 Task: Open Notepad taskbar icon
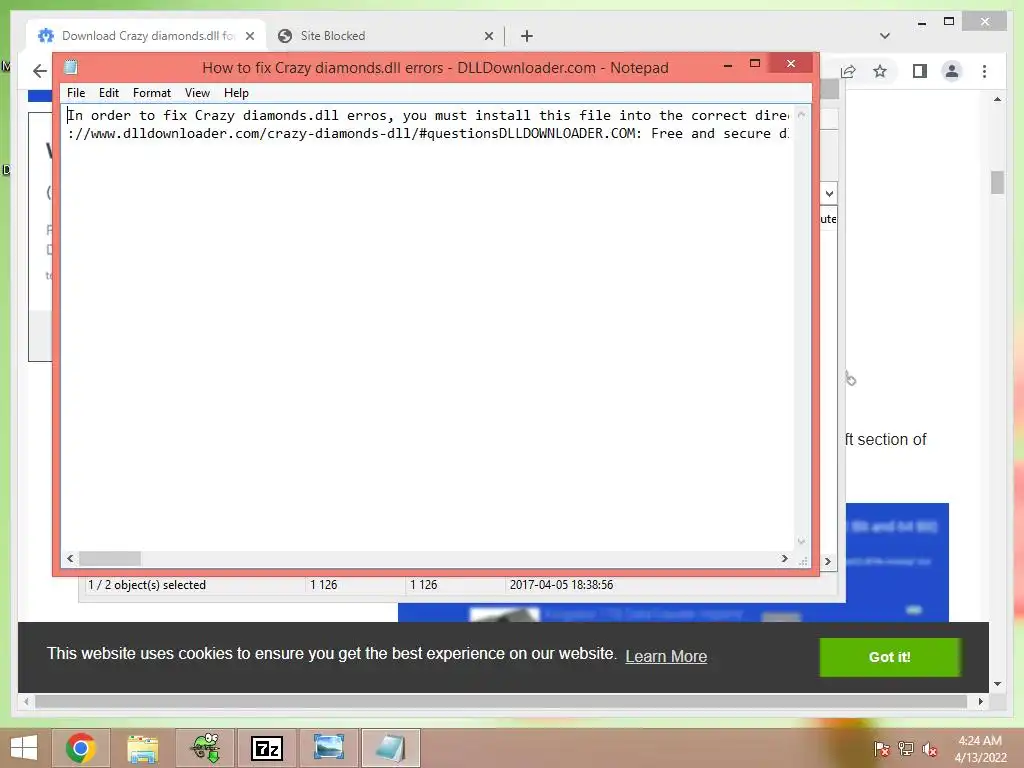point(391,748)
